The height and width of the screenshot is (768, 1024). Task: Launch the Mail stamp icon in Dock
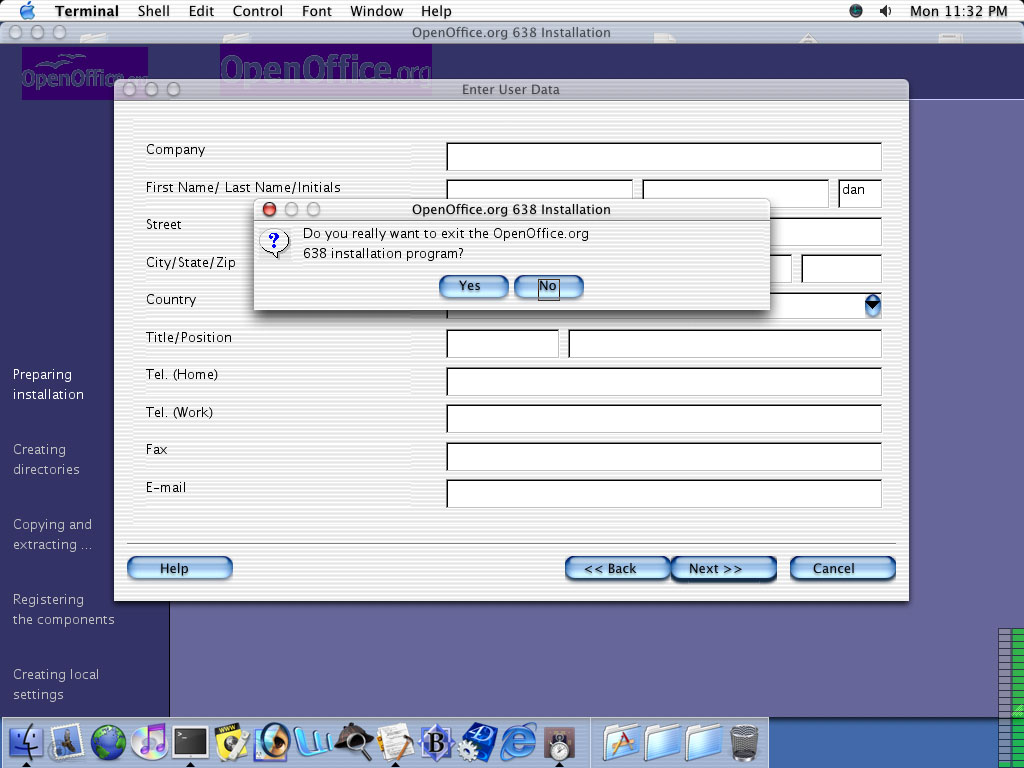click(x=67, y=743)
